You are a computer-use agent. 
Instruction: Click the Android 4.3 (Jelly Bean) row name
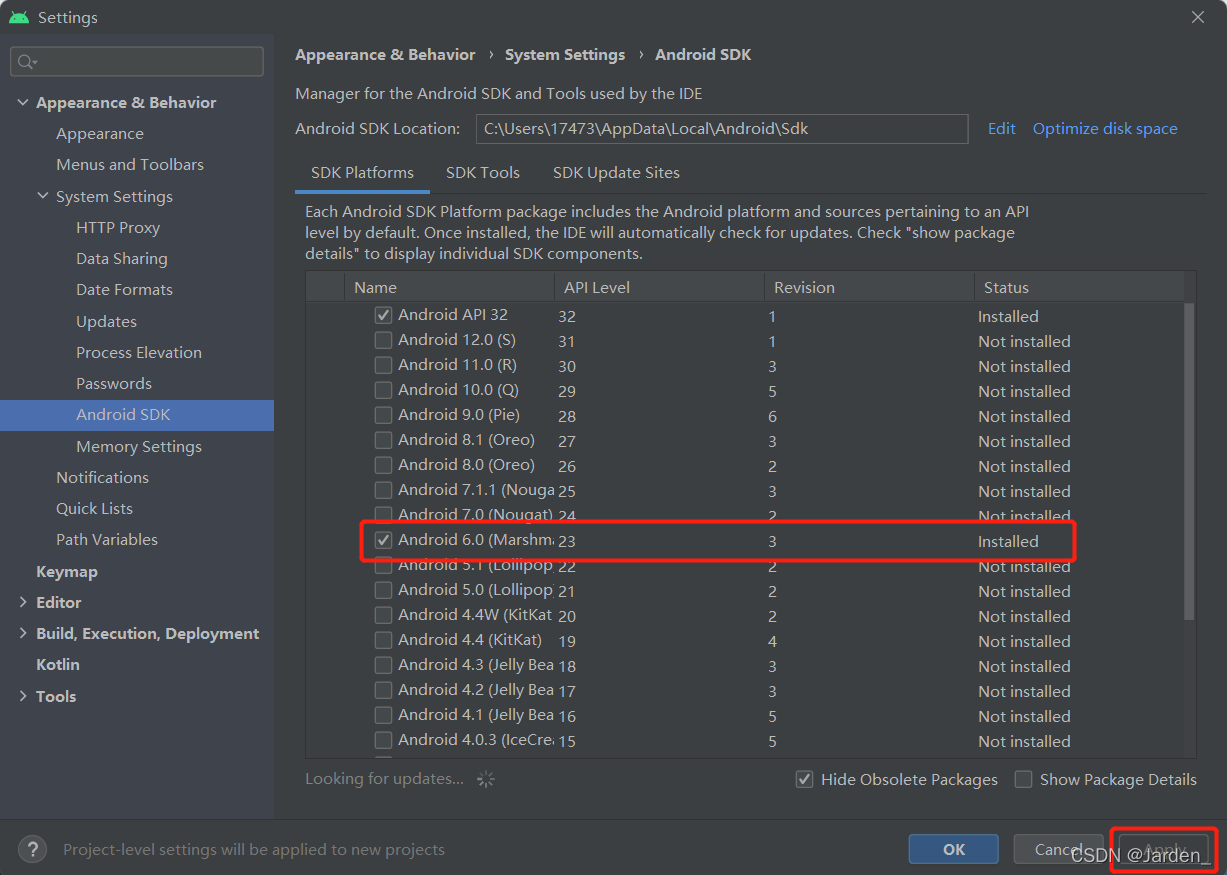pos(475,665)
